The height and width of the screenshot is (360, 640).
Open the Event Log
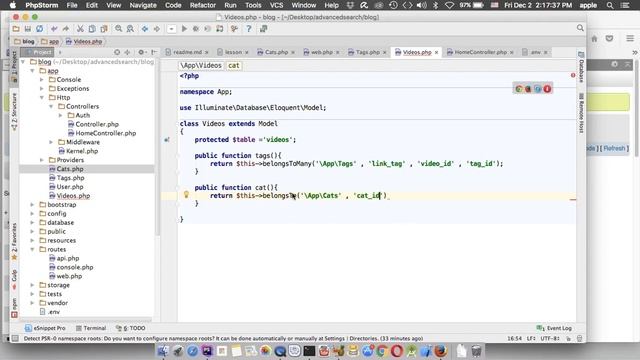(554, 328)
